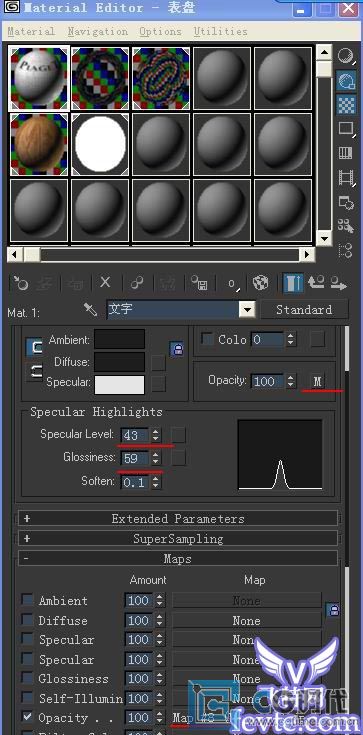This screenshot has width=363, height=735.
Task: Click the Get Material icon
Action: 20,283
